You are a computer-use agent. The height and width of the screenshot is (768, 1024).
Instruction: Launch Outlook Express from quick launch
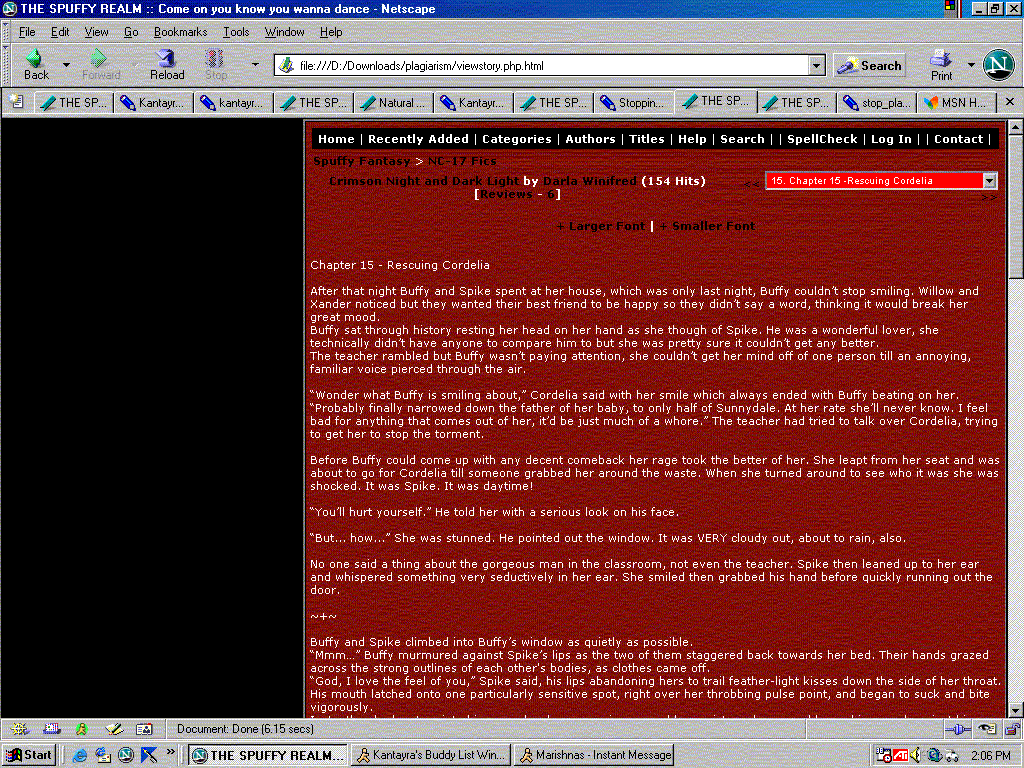[x=103, y=756]
